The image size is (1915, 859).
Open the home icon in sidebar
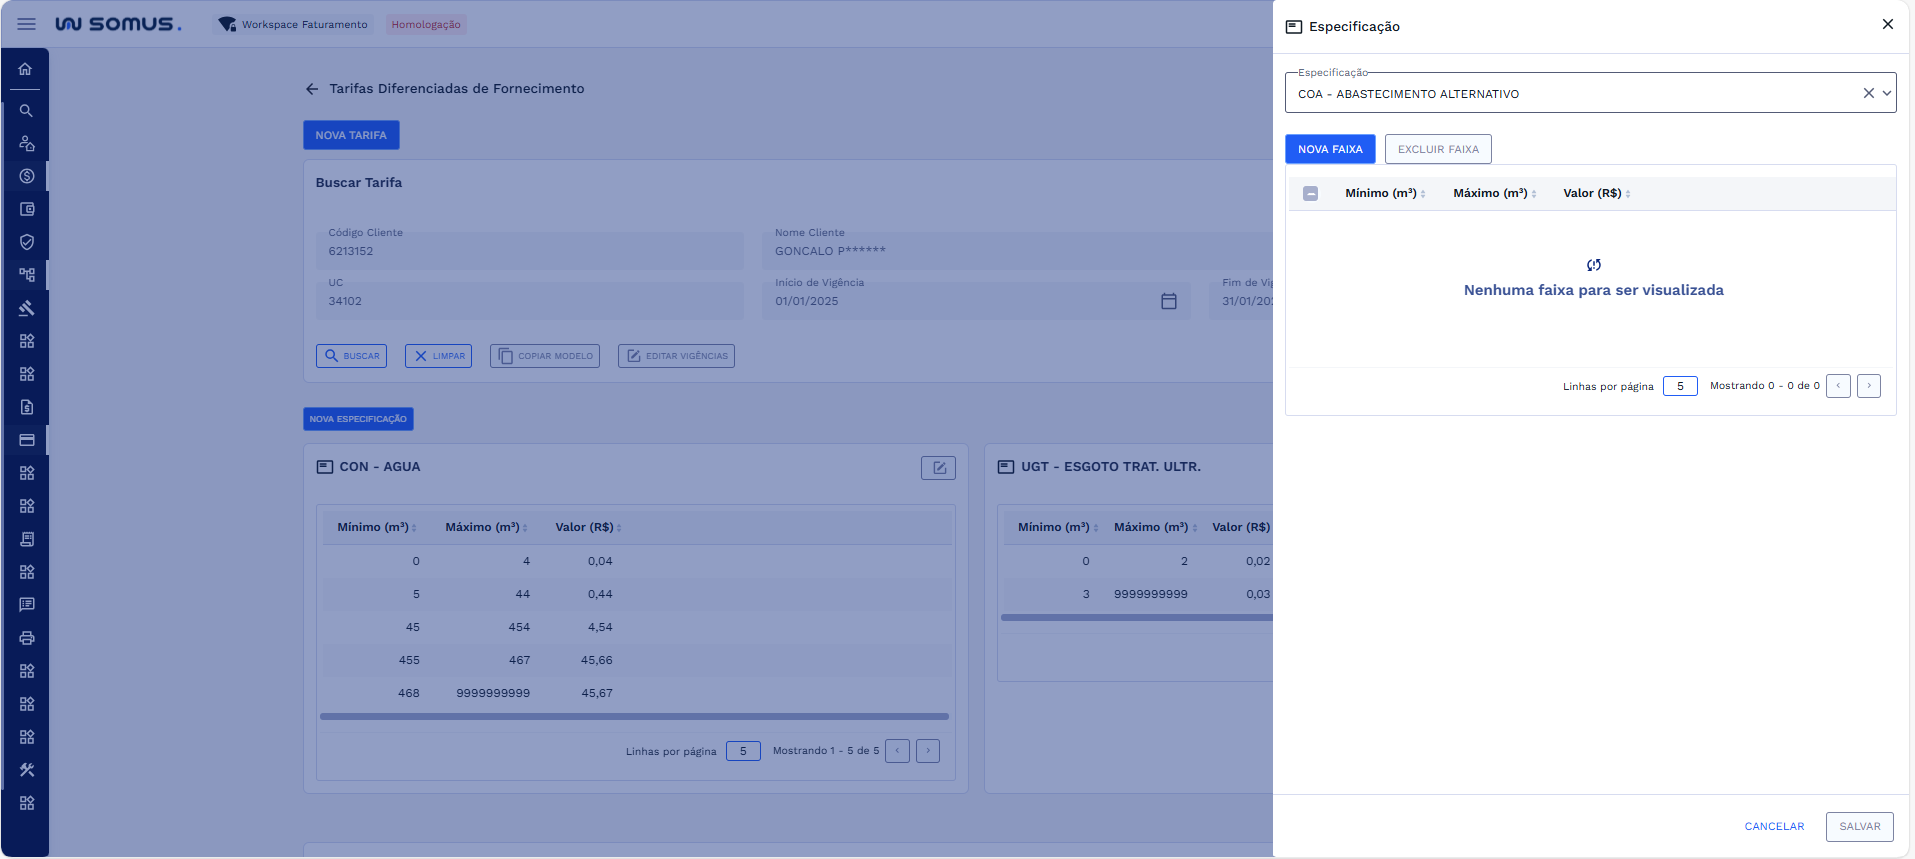point(25,69)
